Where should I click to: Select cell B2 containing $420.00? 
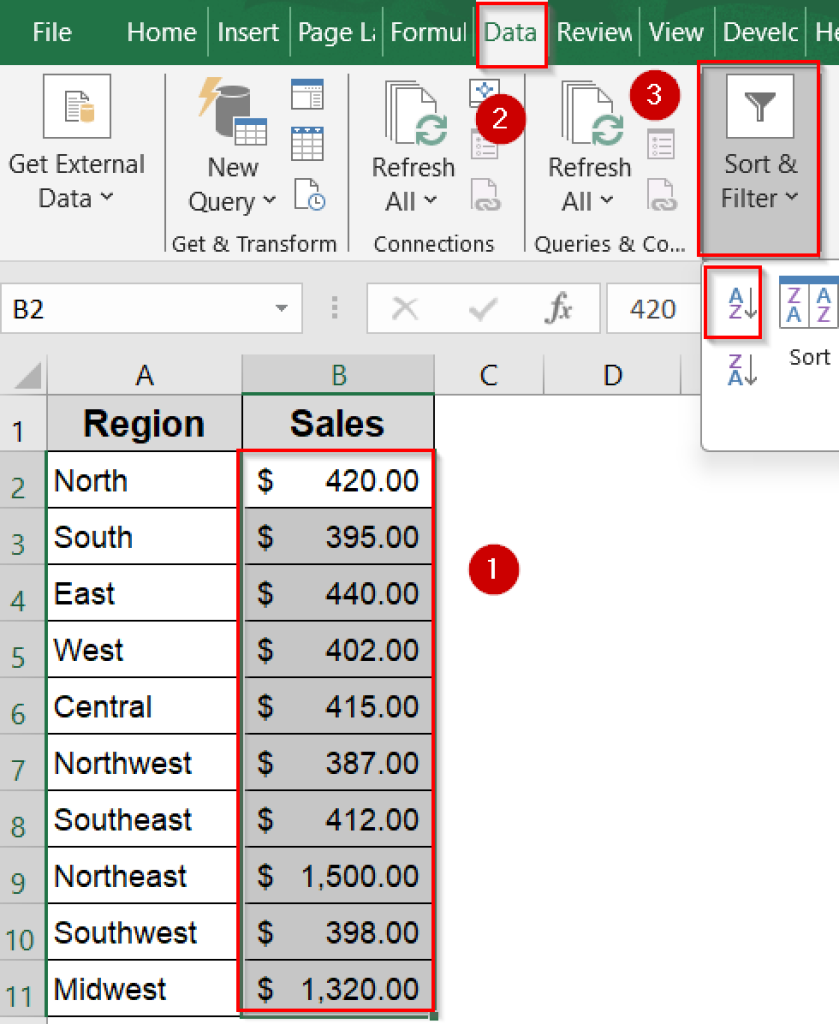[337, 480]
